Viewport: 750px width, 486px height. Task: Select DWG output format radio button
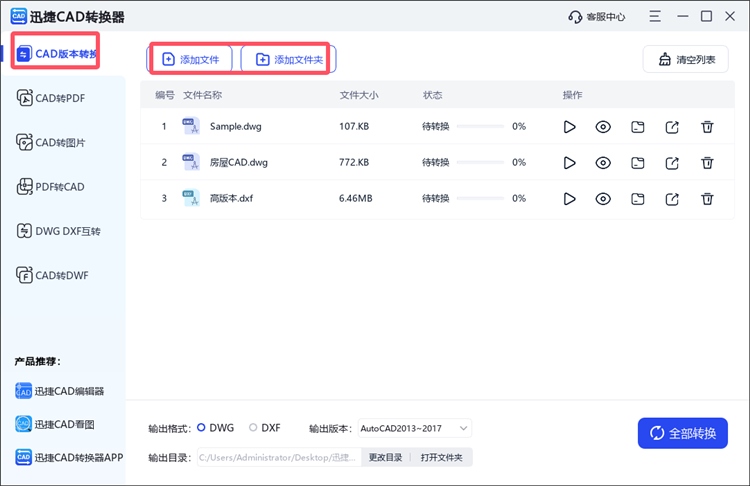coord(201,428)
